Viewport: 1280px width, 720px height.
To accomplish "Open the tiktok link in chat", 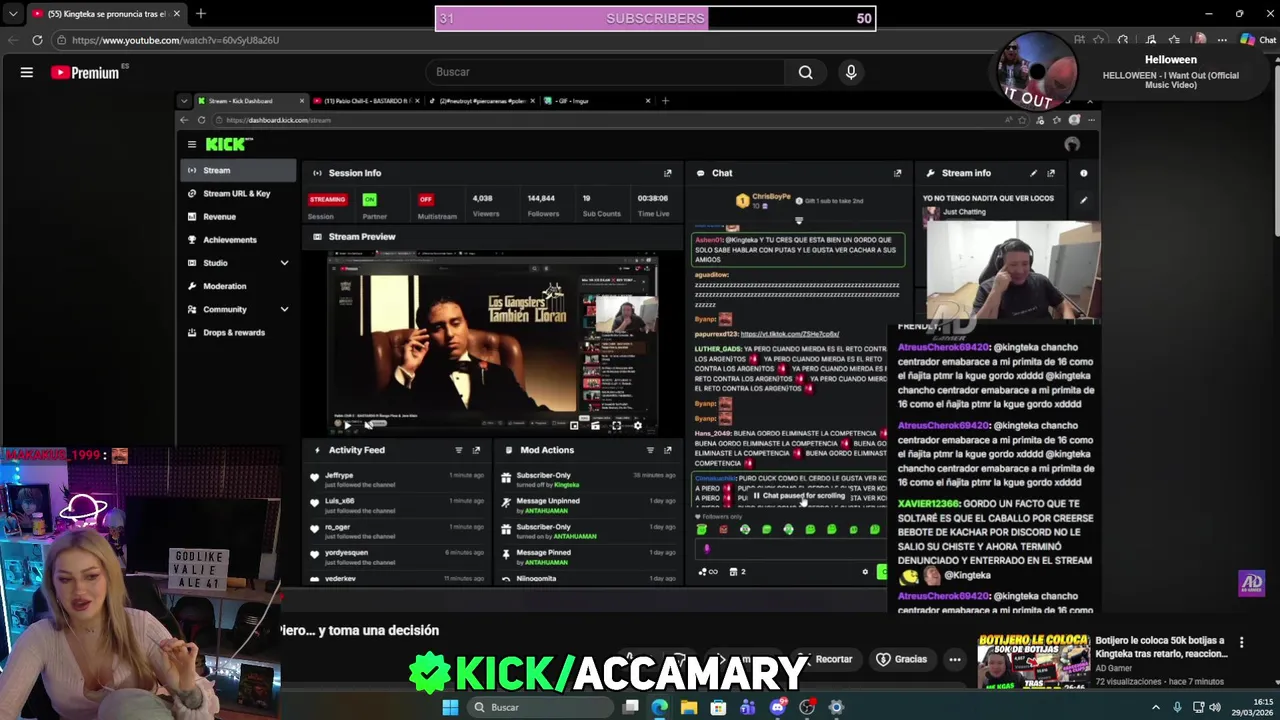I will [790, 334].
